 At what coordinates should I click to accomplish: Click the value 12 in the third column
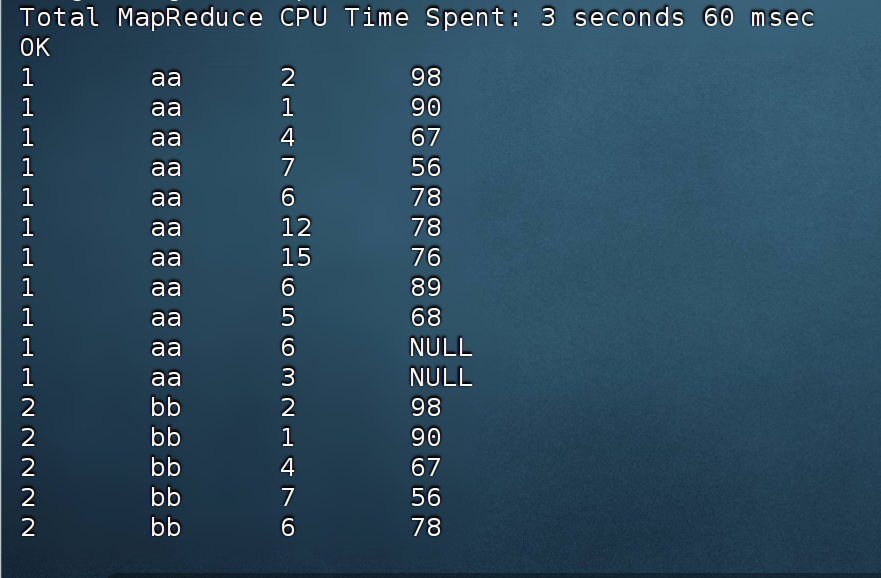(x=296, y=227)
